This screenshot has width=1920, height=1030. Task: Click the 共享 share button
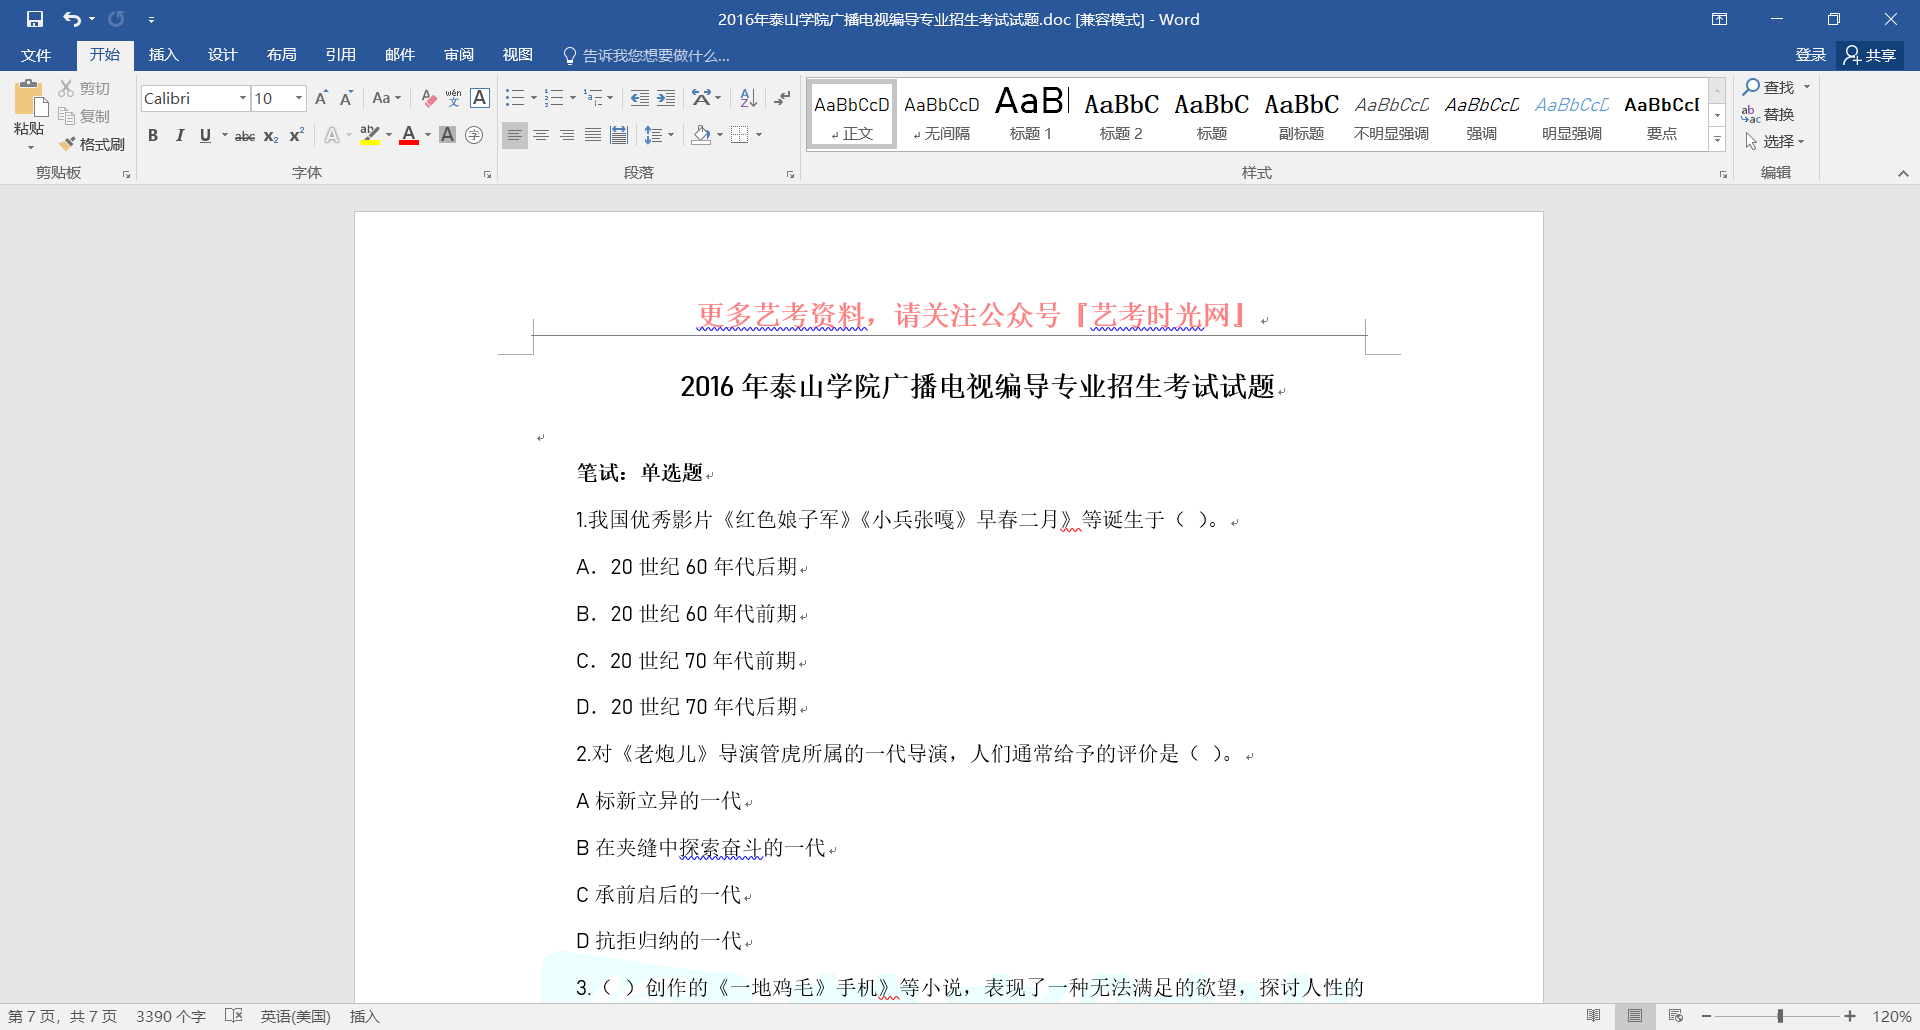tap(1870, 55)
